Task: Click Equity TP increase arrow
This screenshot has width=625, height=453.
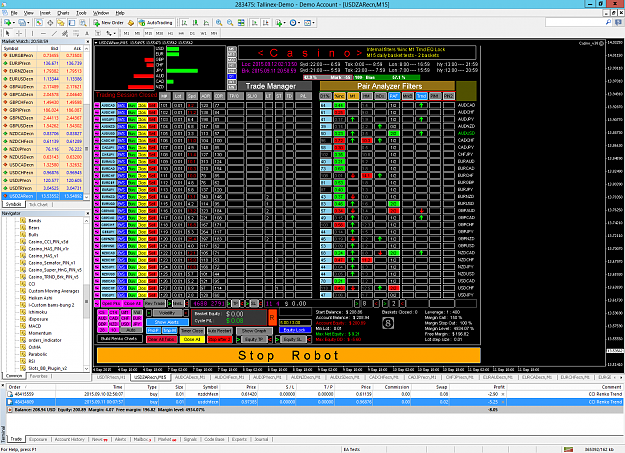Action: [238, 339]
